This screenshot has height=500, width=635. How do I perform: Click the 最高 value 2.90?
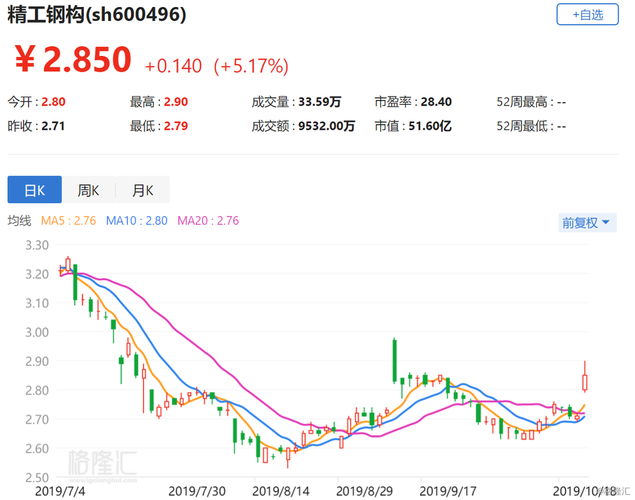point(176,102)
